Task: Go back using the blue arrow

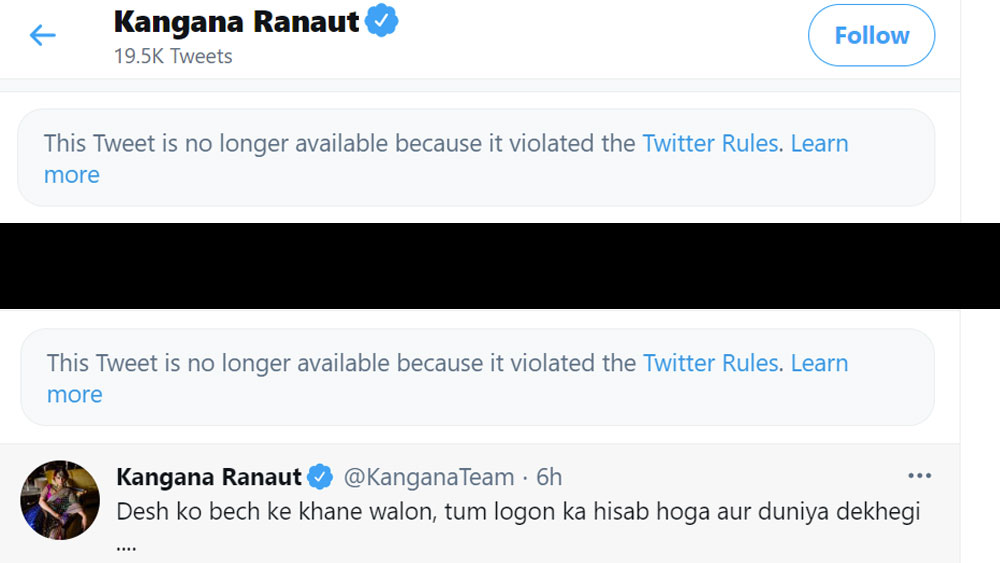Action: [x=43, y=35]
